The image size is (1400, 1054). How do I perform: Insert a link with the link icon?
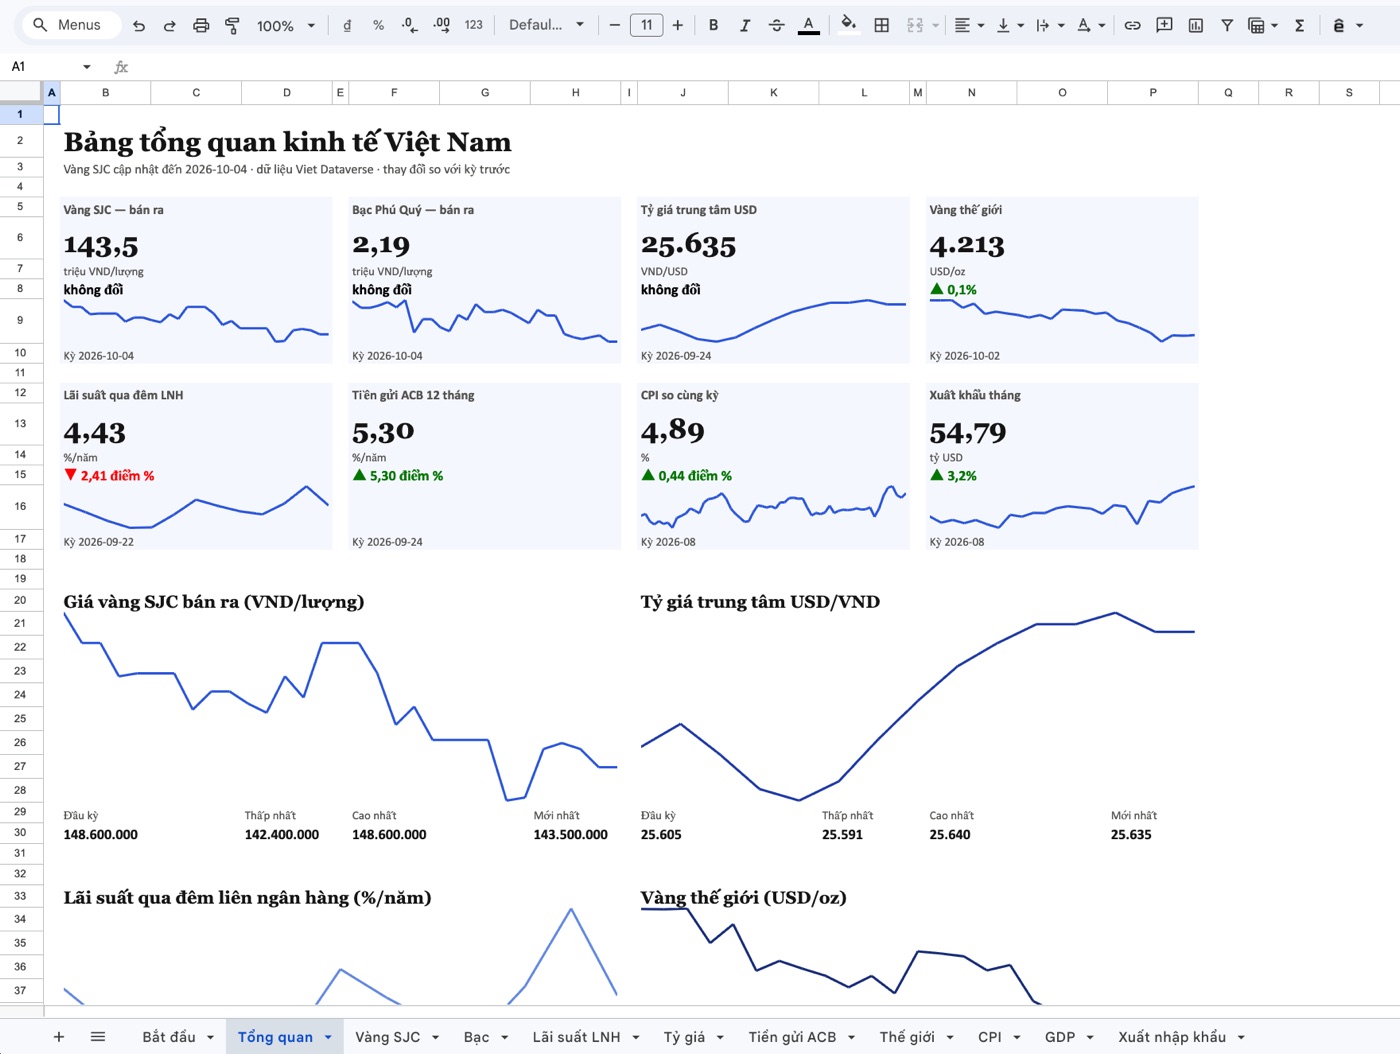[x=1132, y=25]
